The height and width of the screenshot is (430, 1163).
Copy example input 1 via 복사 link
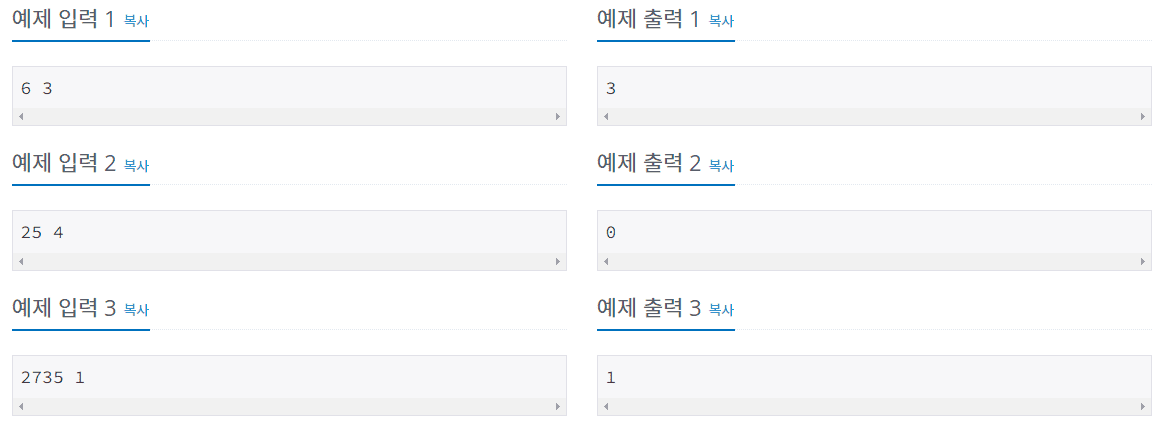[x=136, y=21]
